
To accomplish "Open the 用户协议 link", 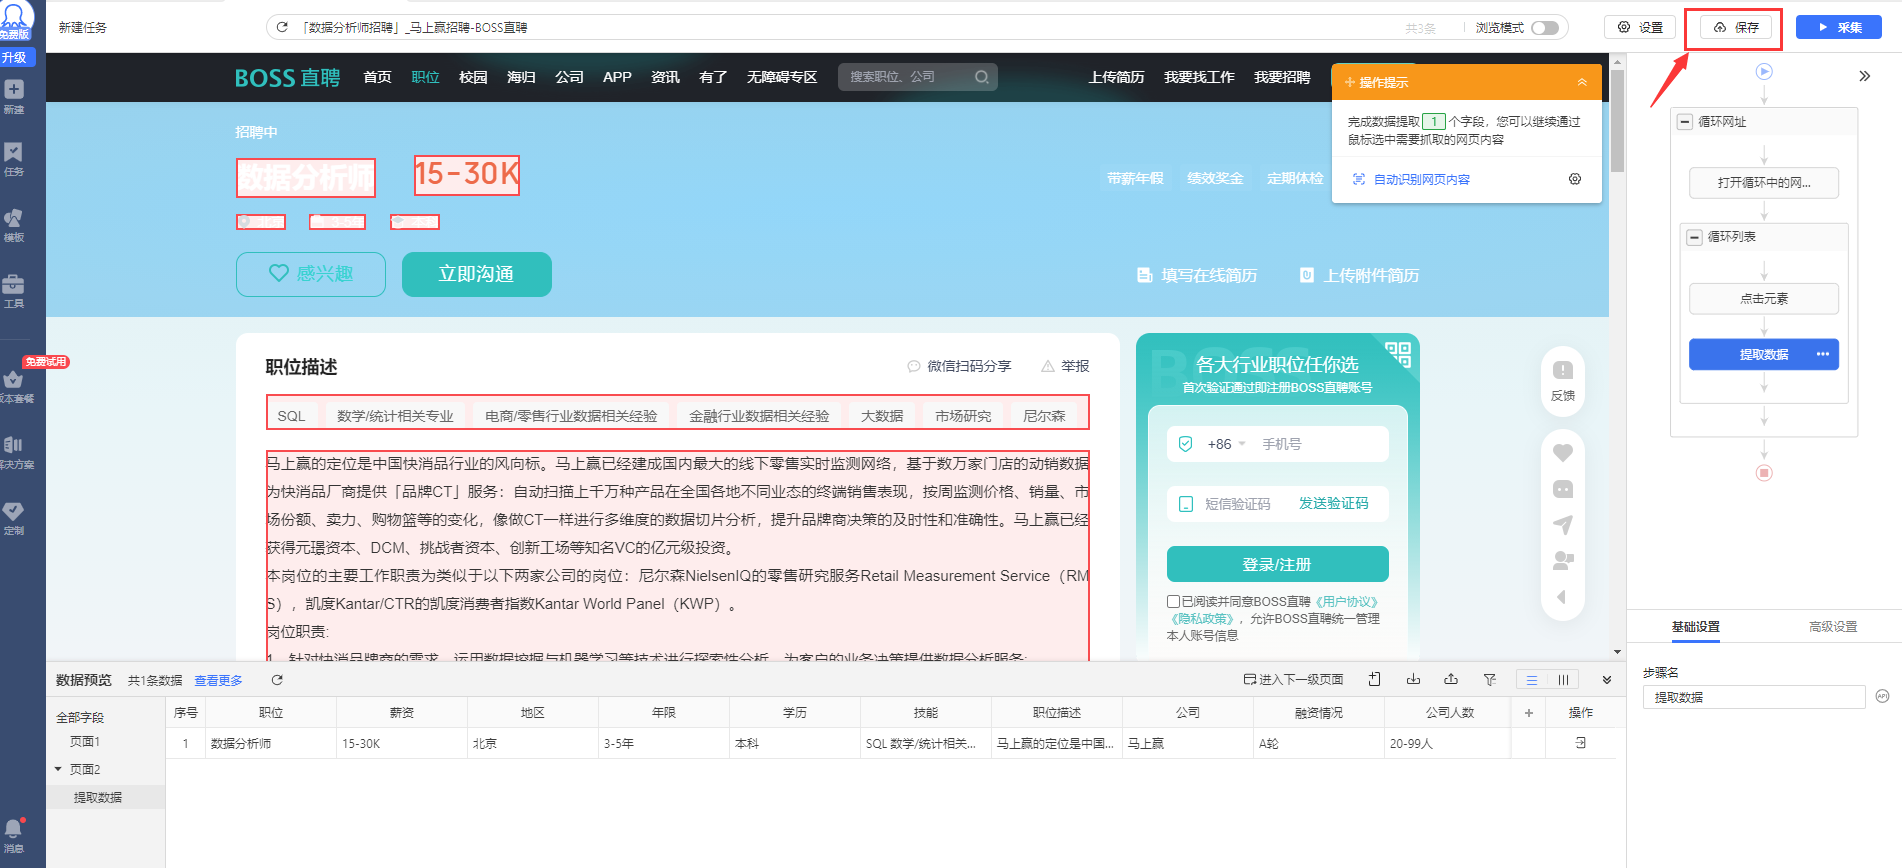I will click(1347, 602).
